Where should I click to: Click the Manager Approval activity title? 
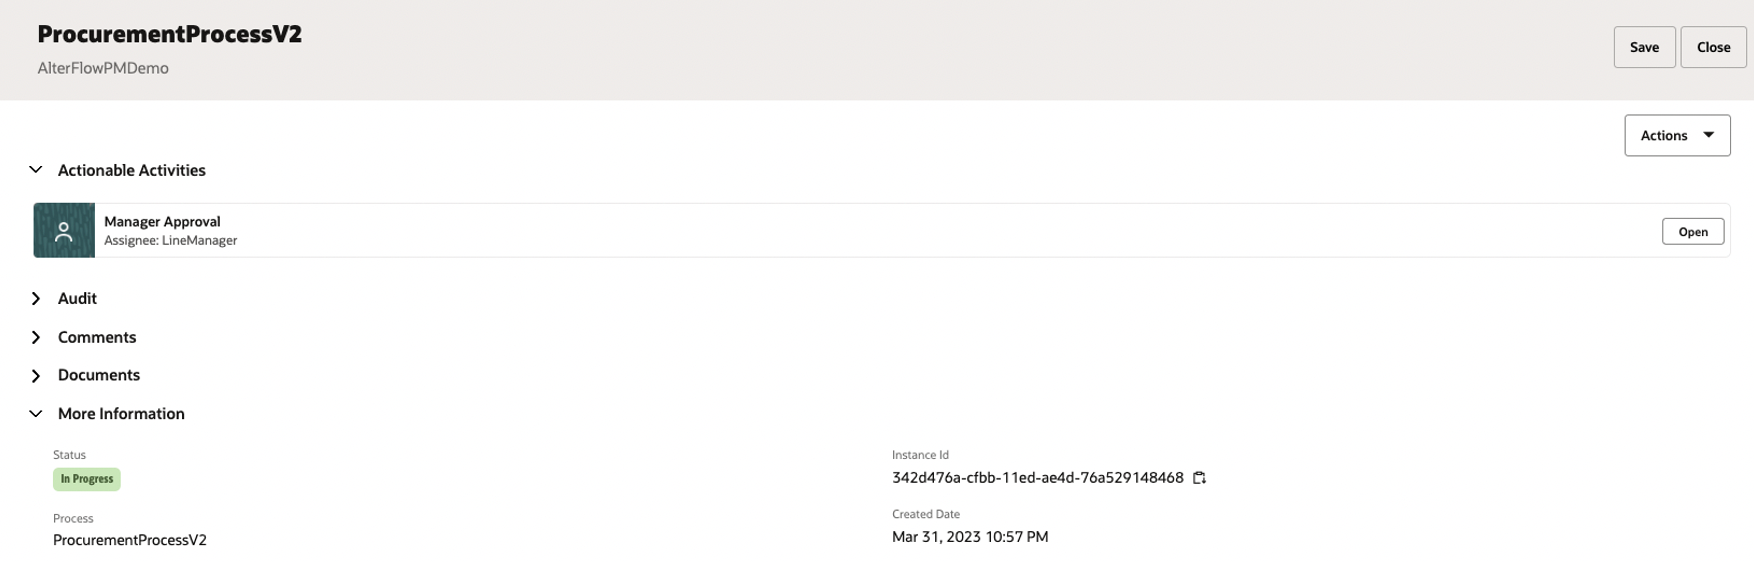pyautogui.click(x=162, y=221)
